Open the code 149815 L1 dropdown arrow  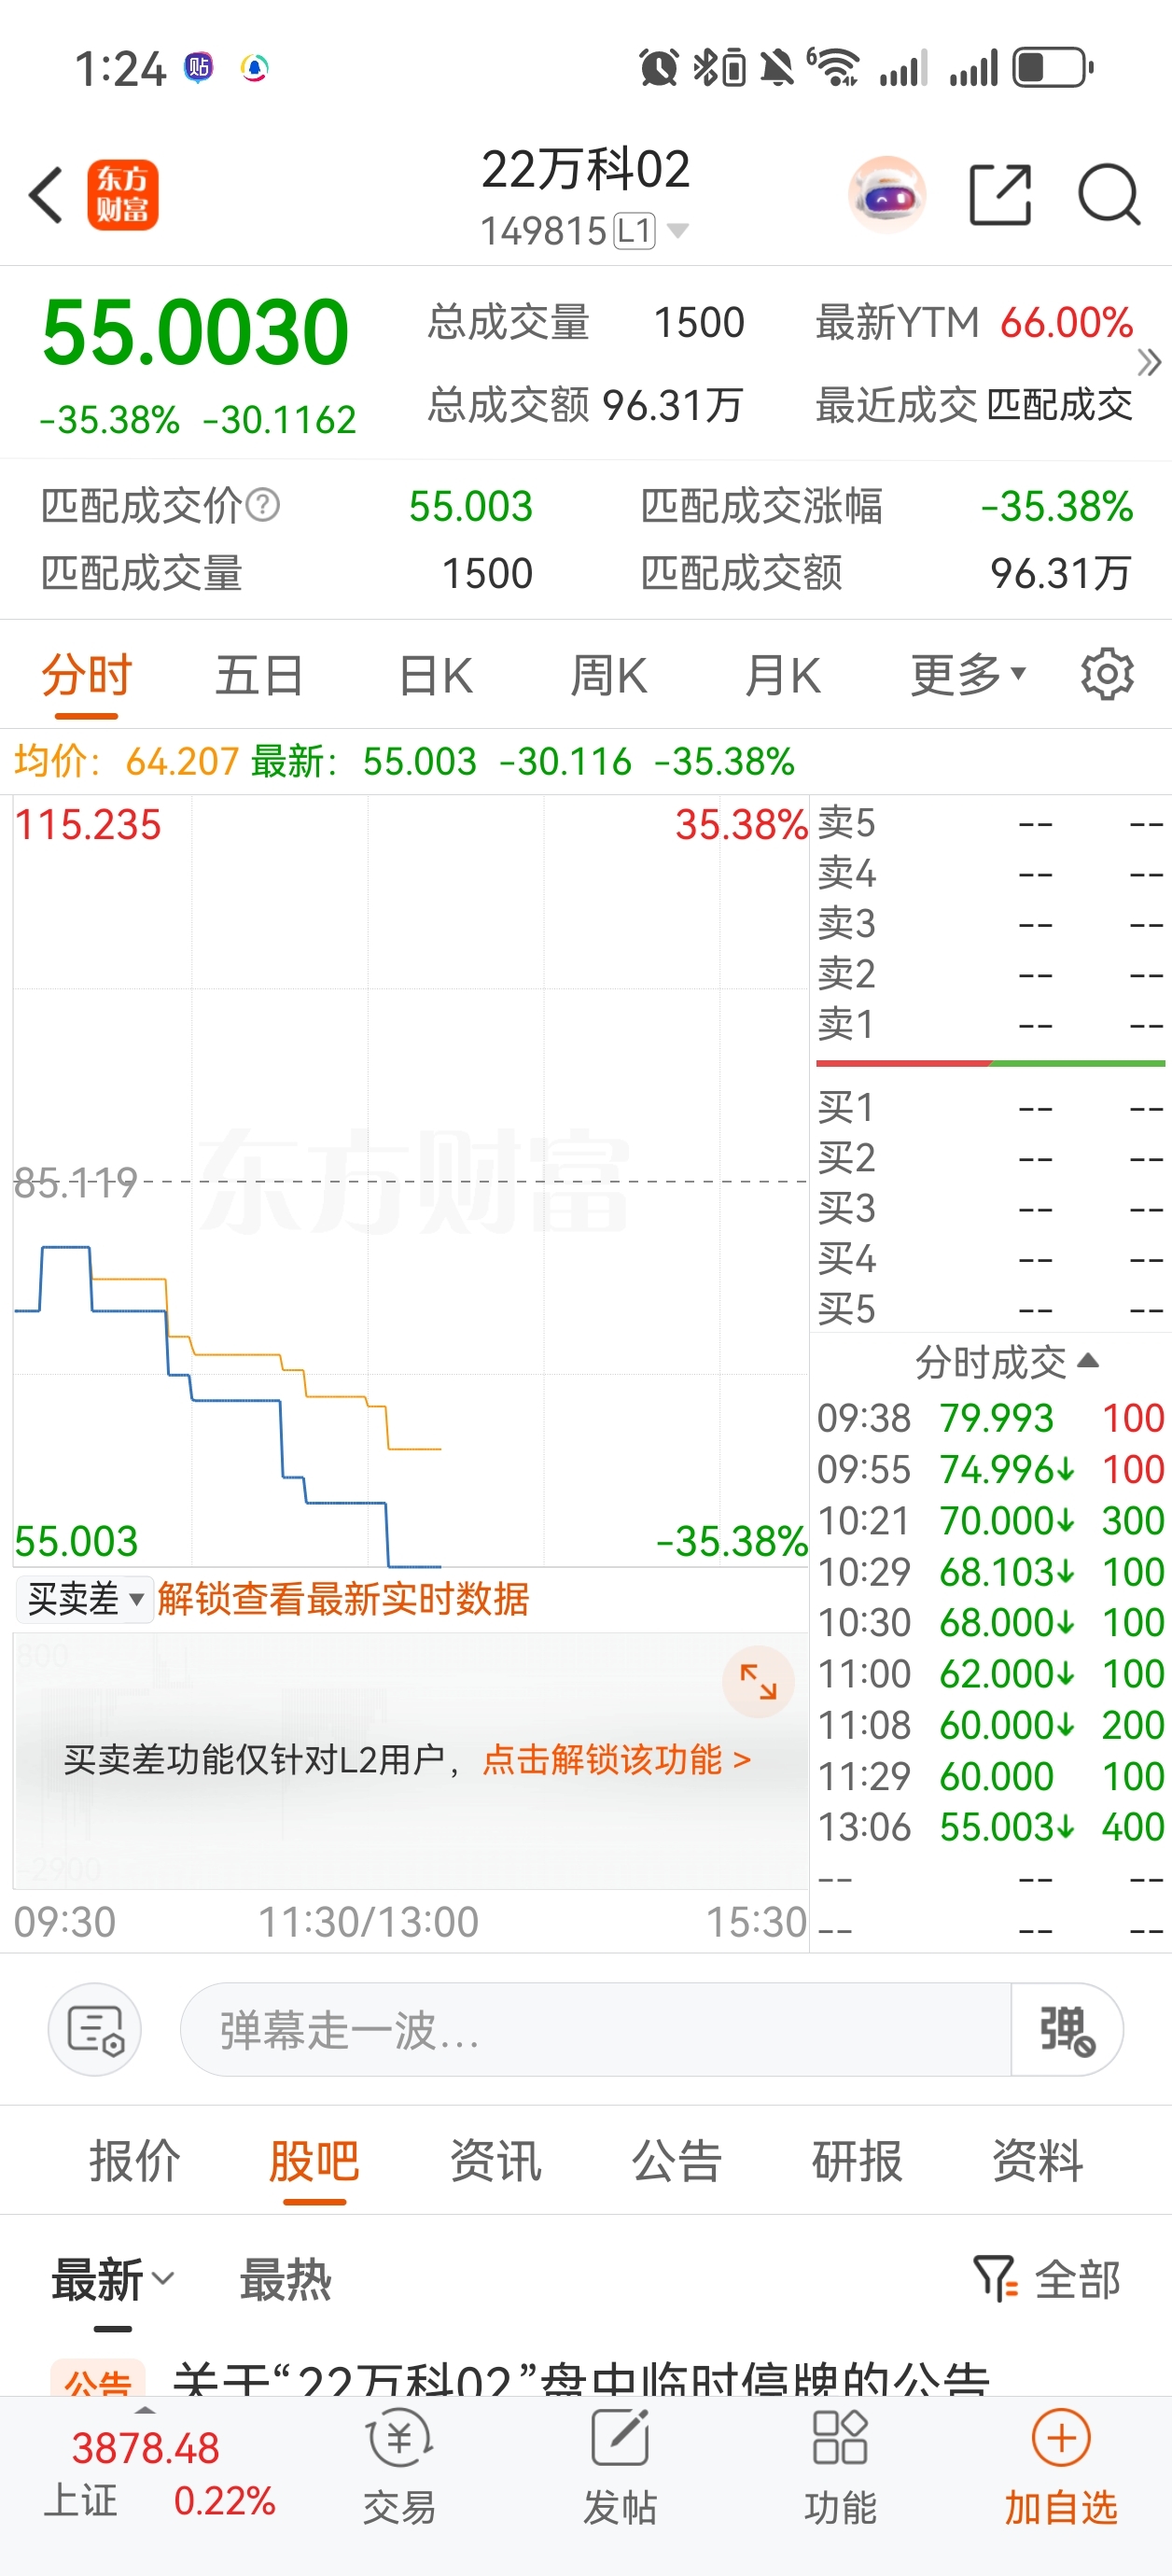point(678,231)
